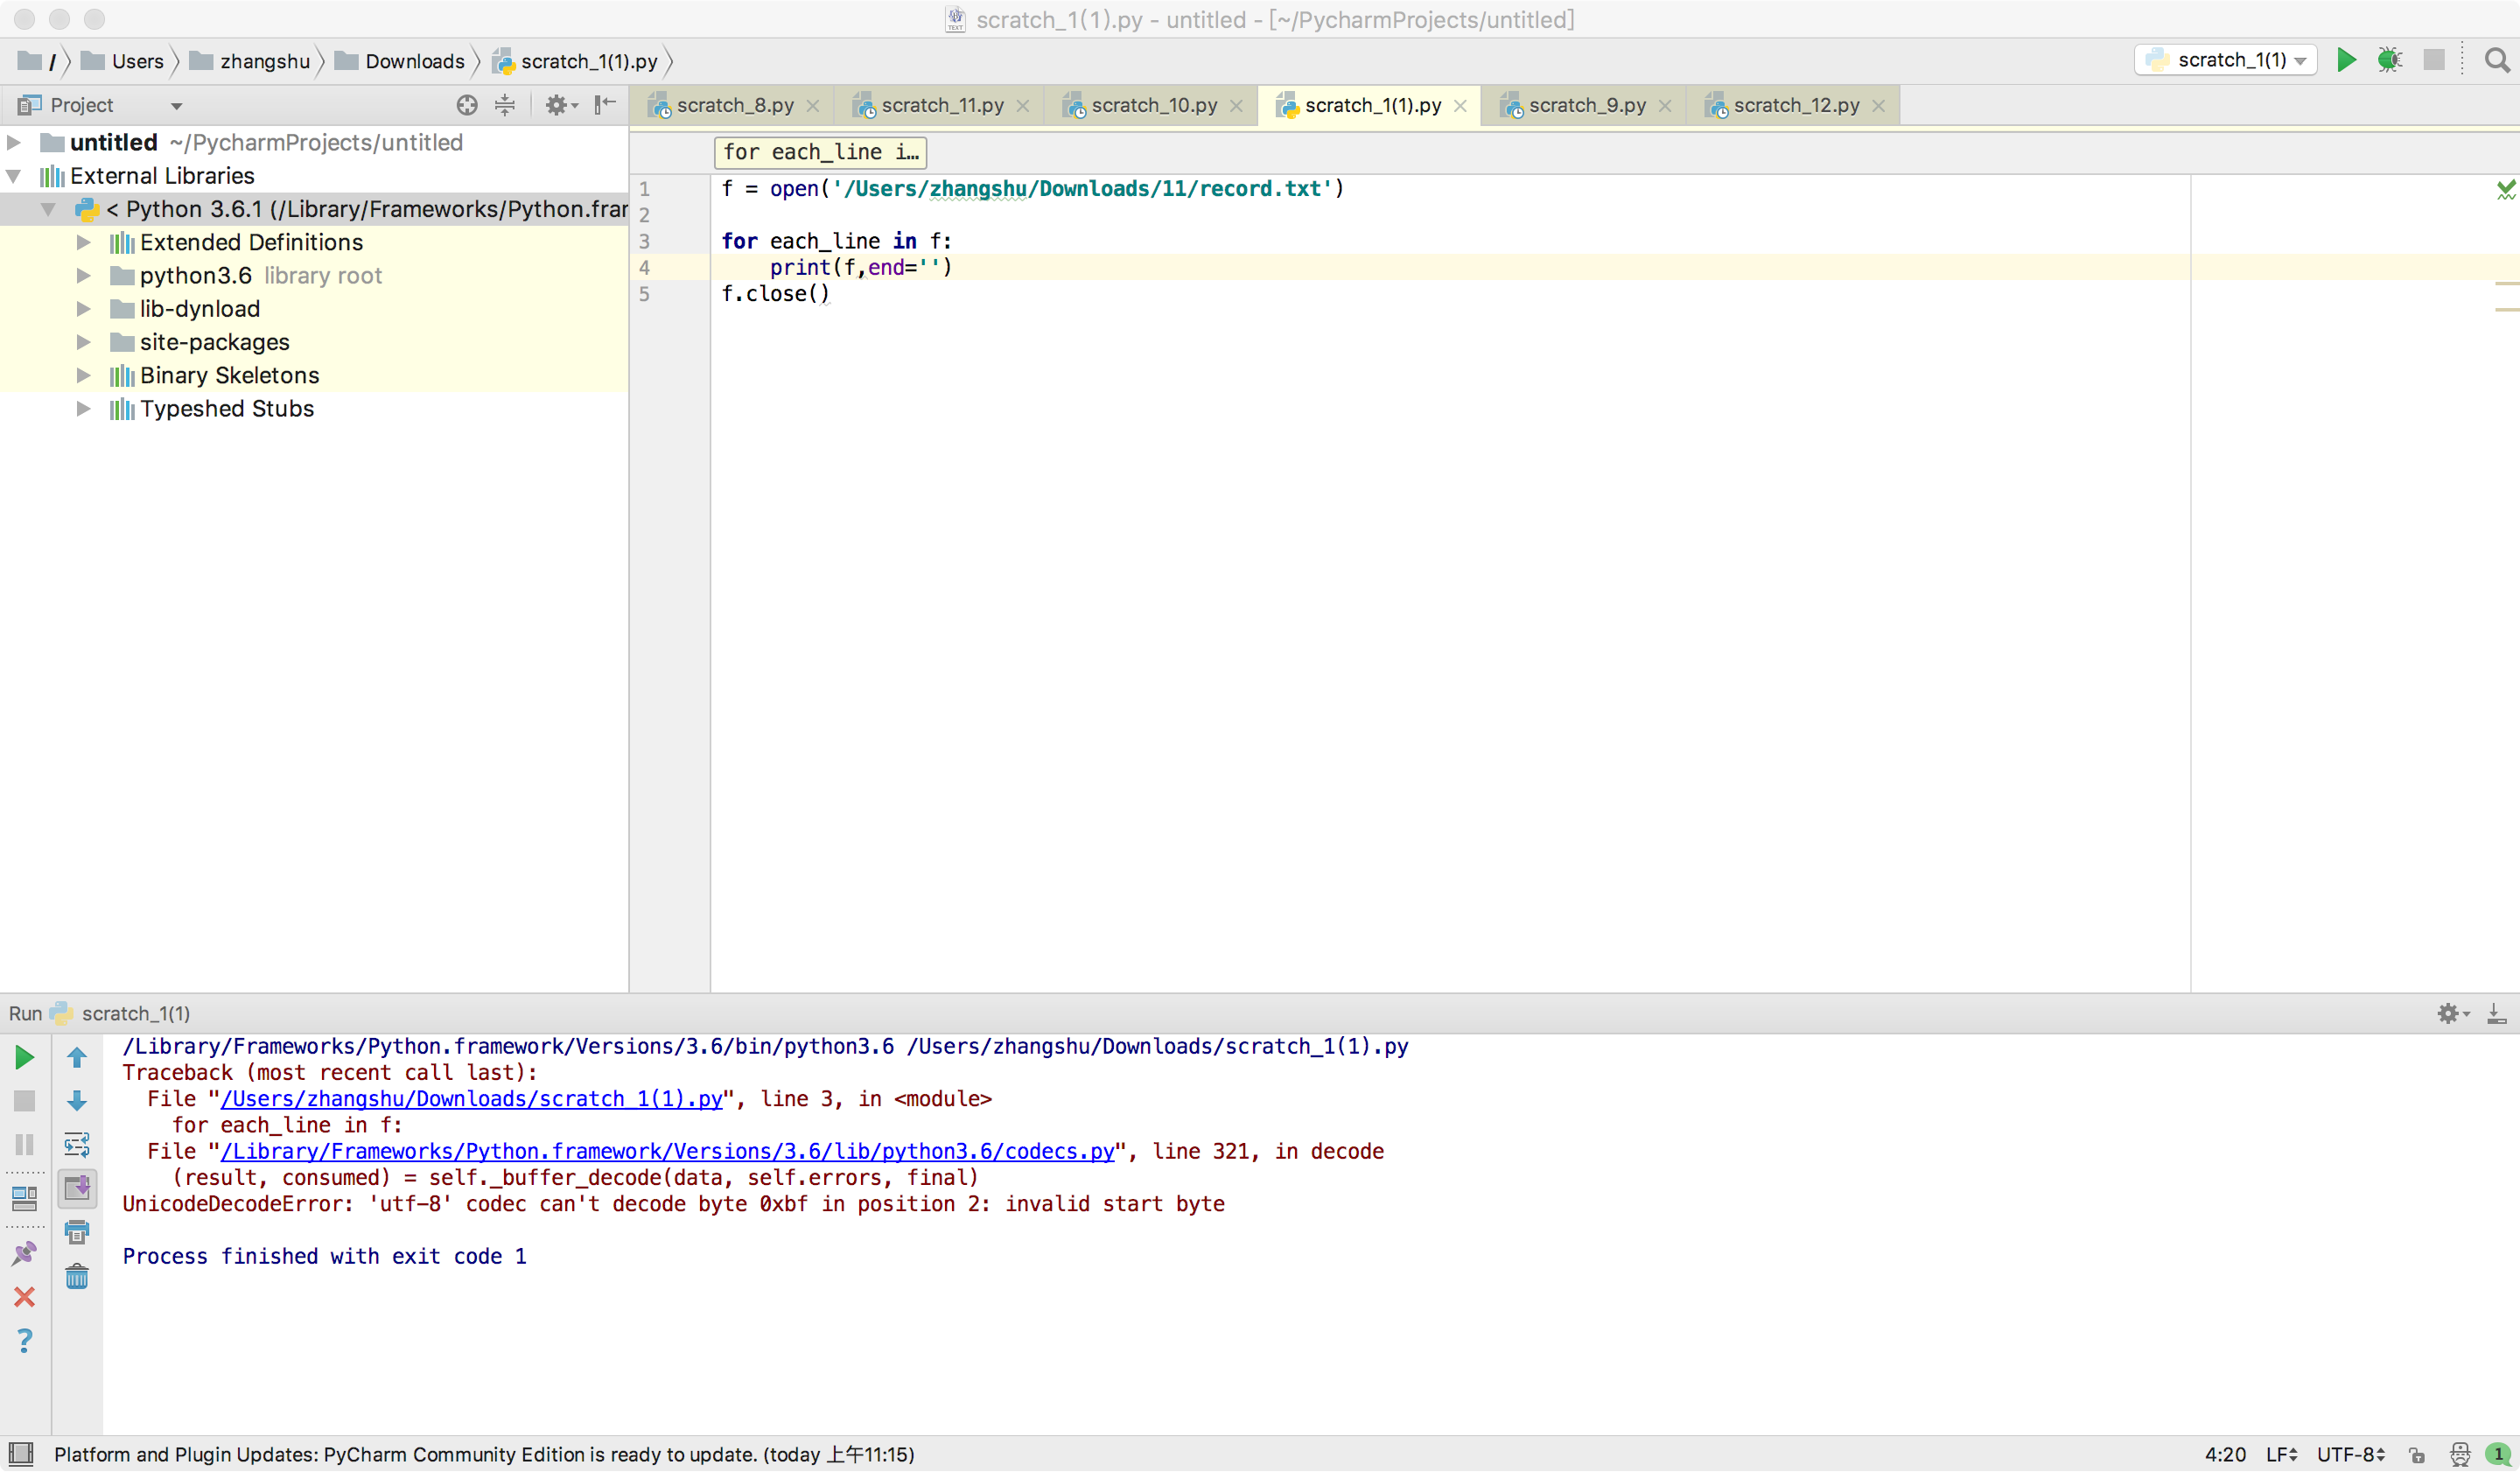This screenshot has width=2520, height=1472.
Task: Collapse the Python 3.6.1 node
Action: click(x=48, y=209)
